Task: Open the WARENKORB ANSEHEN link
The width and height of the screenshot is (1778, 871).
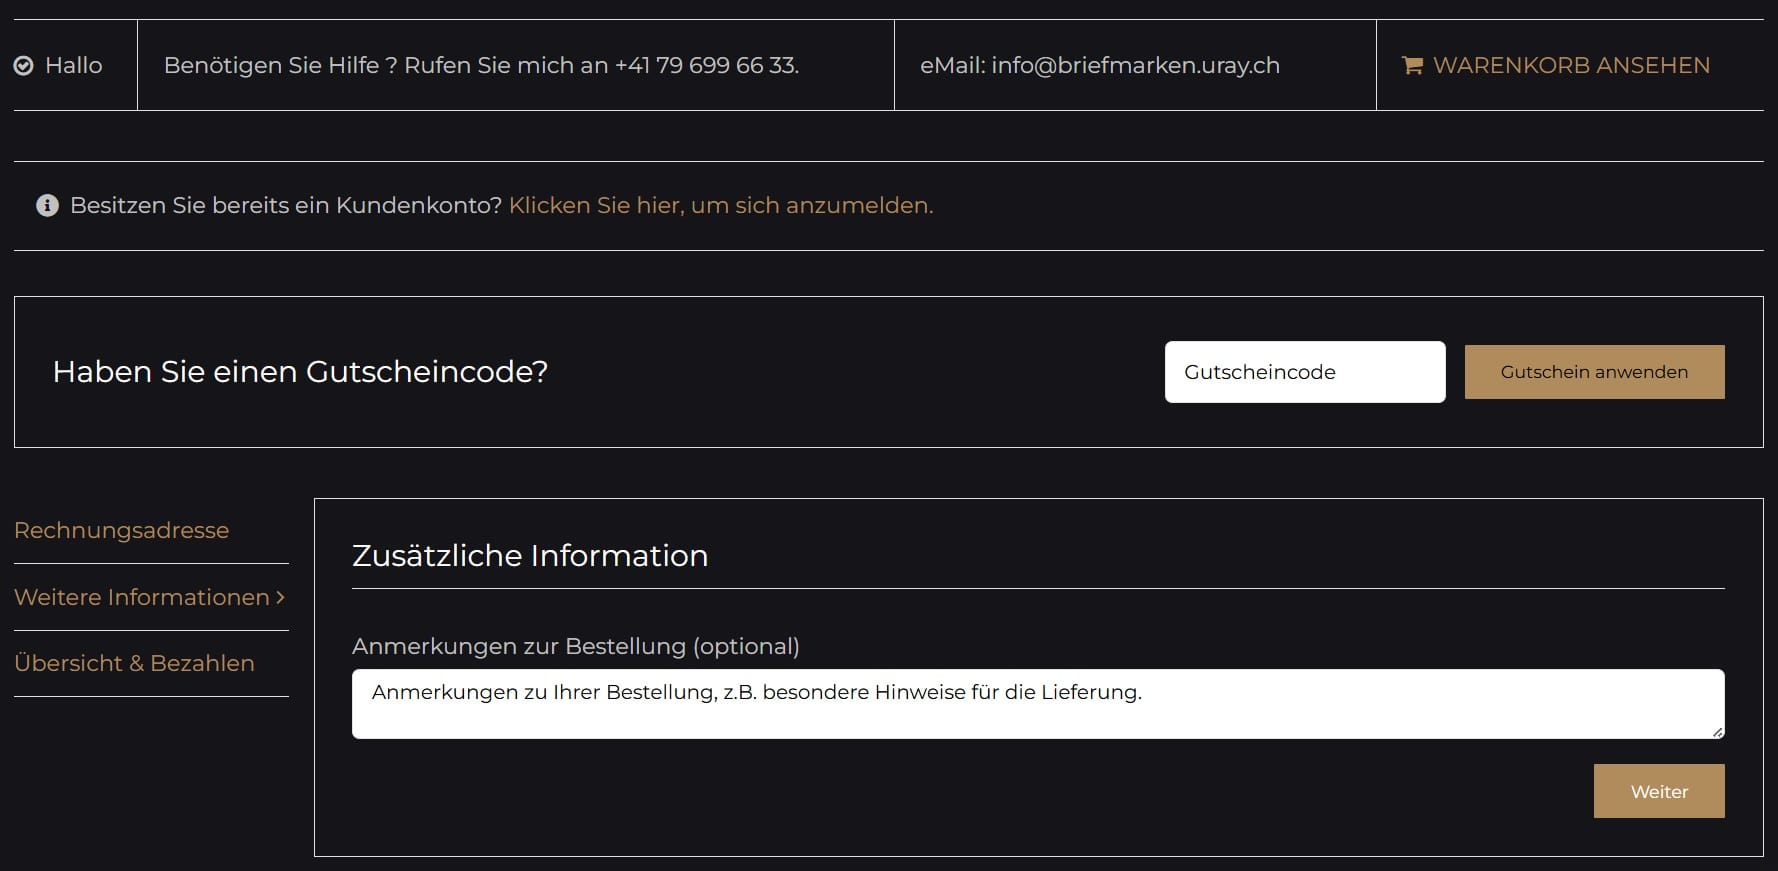Action: coord(1570,66)
